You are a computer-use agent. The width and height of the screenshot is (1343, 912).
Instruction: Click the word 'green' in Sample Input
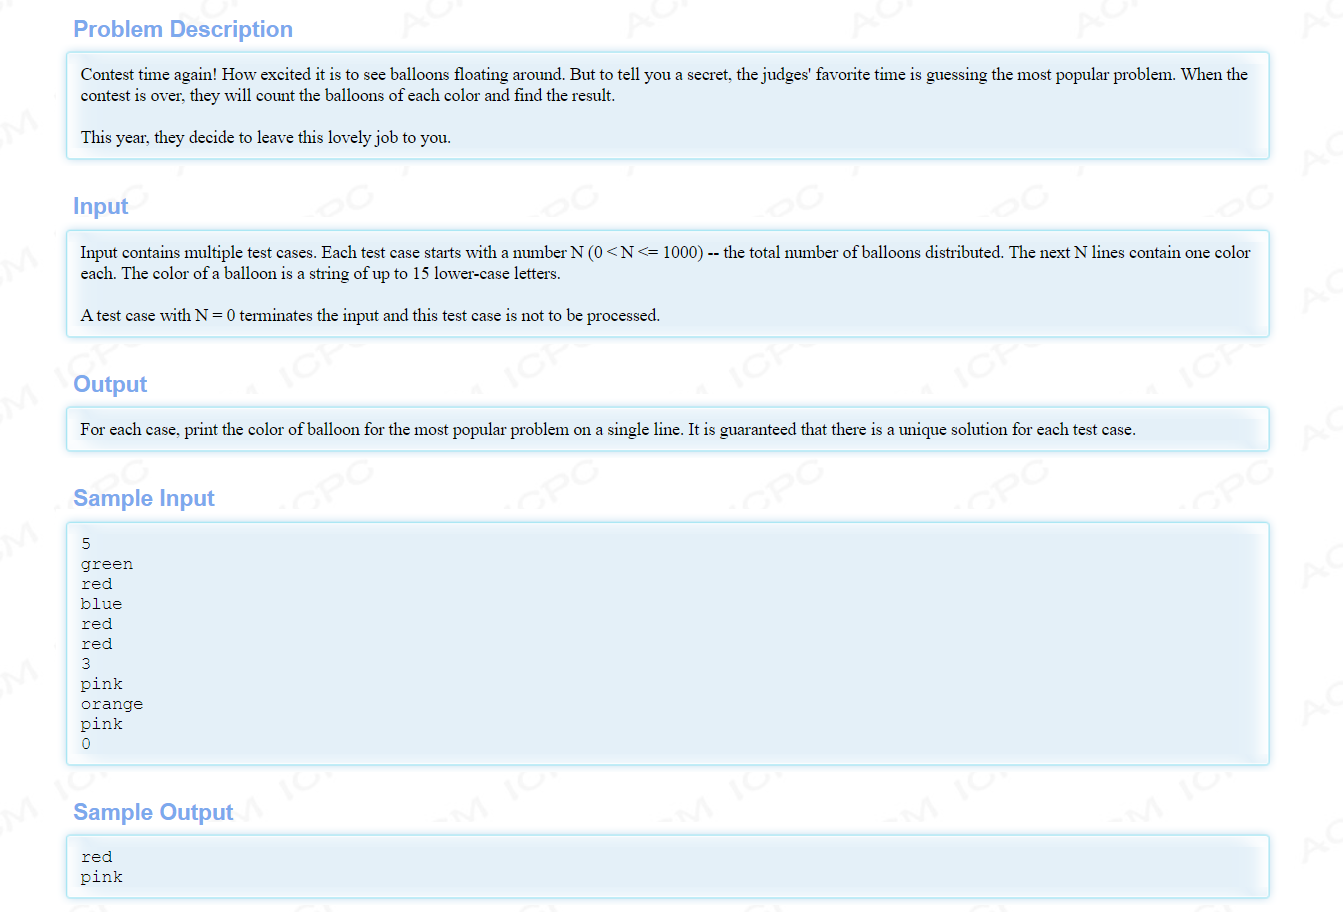[x=107, y=564]
